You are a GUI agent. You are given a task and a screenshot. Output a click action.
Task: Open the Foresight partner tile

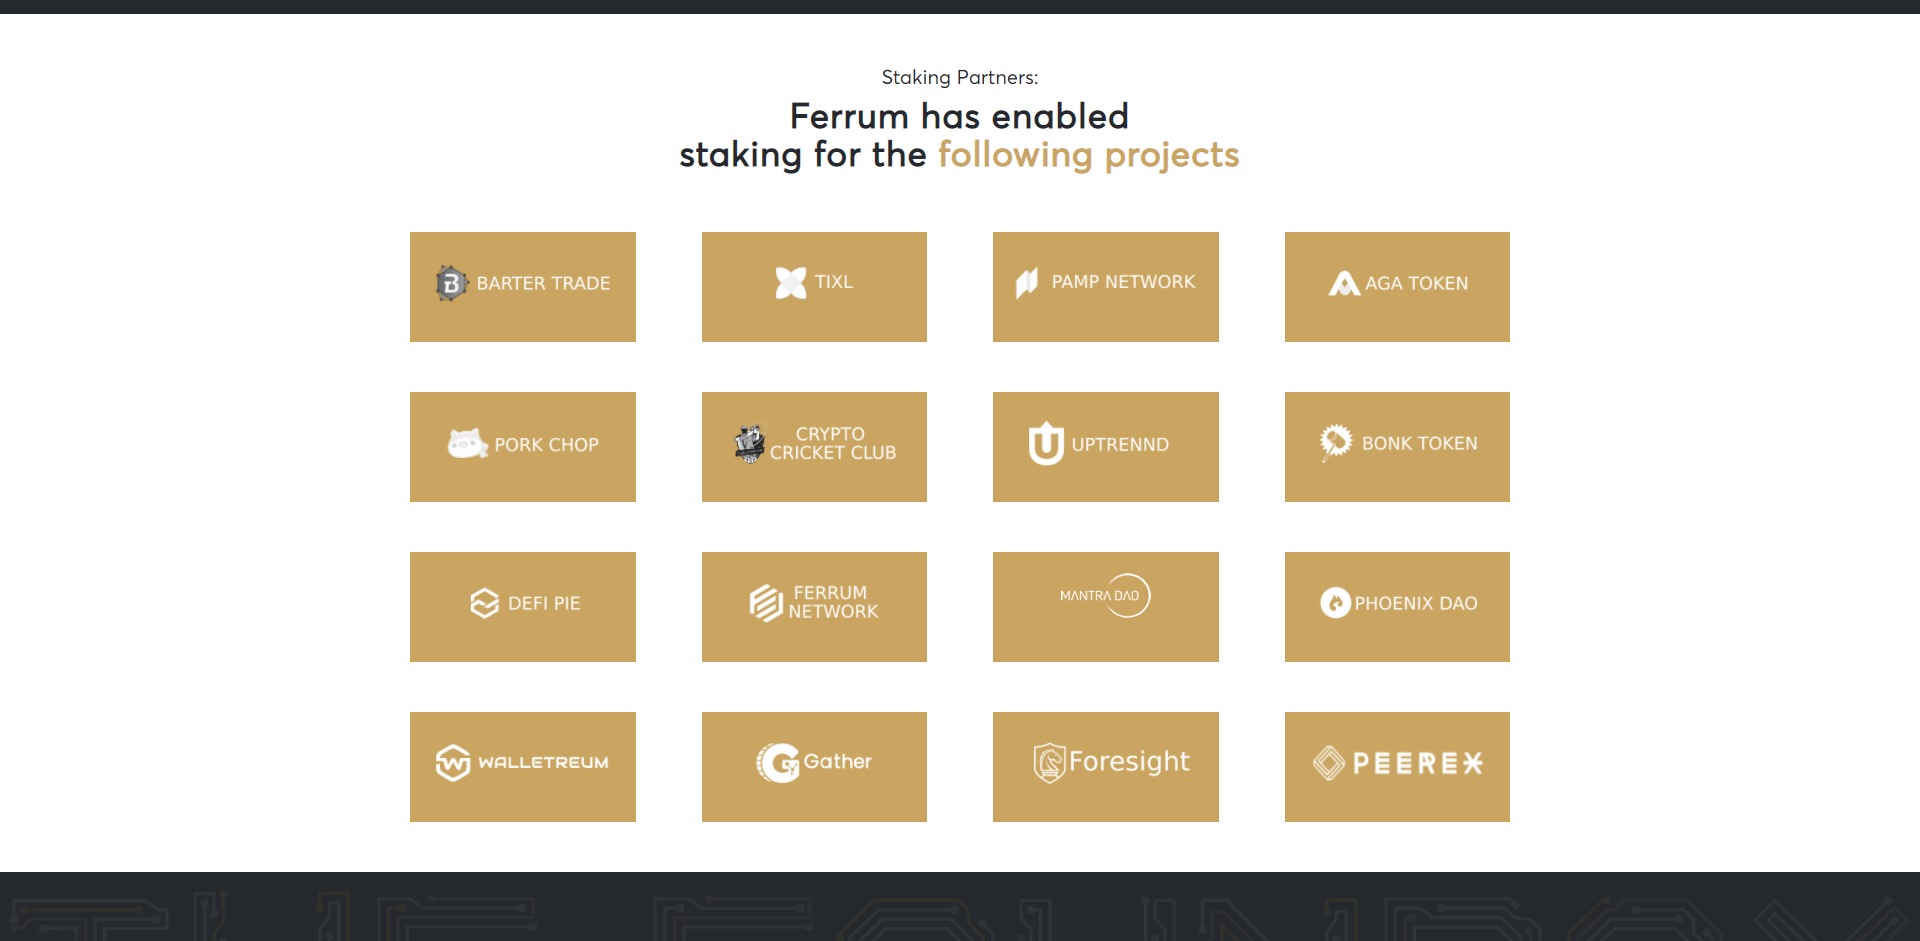(x=1106, y=765)
